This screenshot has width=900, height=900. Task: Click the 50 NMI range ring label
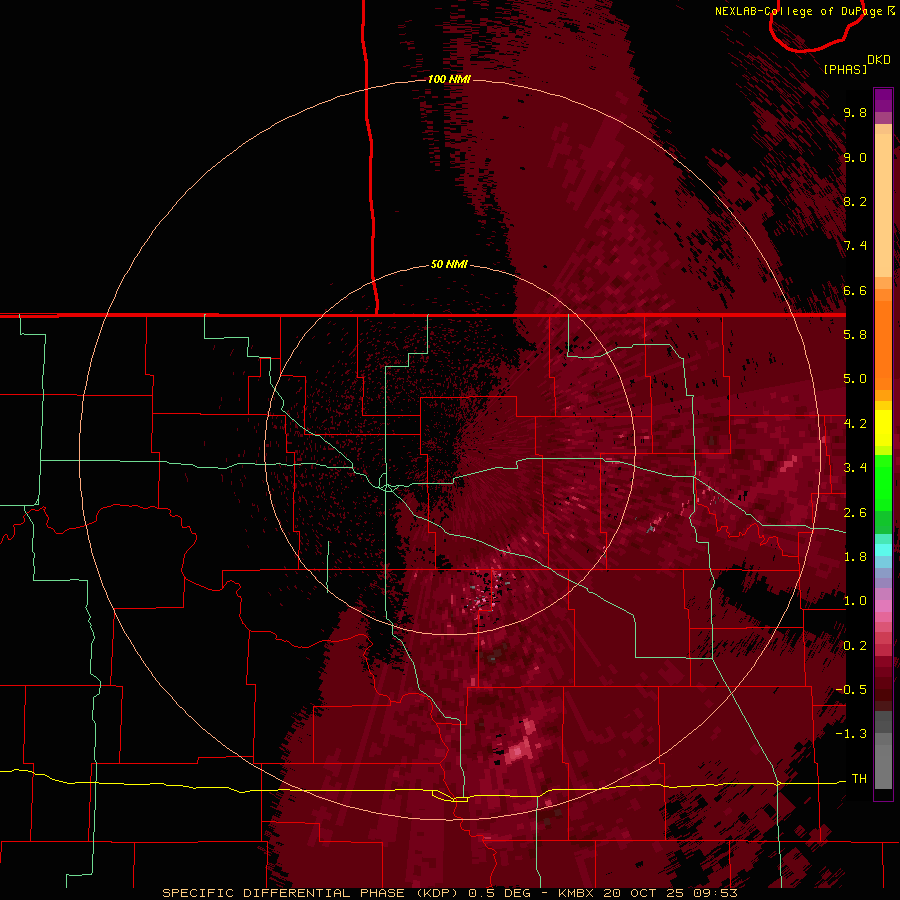pyautogui.click(x=449, y=264)
